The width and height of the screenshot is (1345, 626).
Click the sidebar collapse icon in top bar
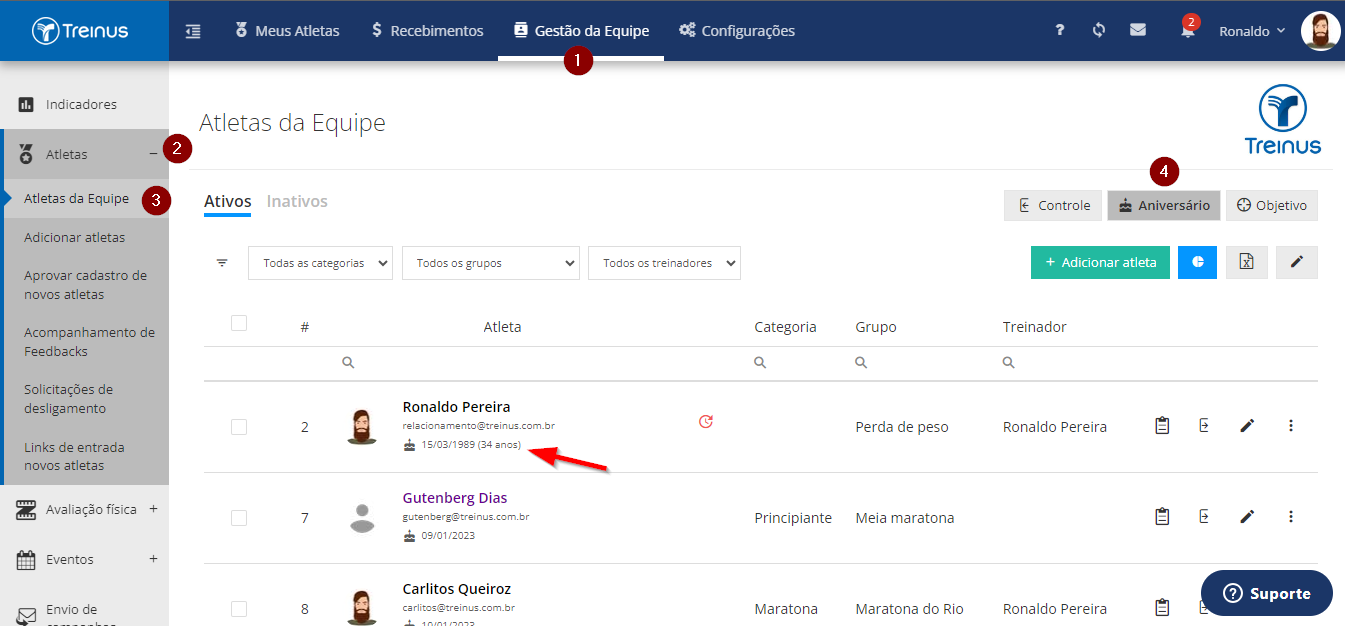[193, 31]
